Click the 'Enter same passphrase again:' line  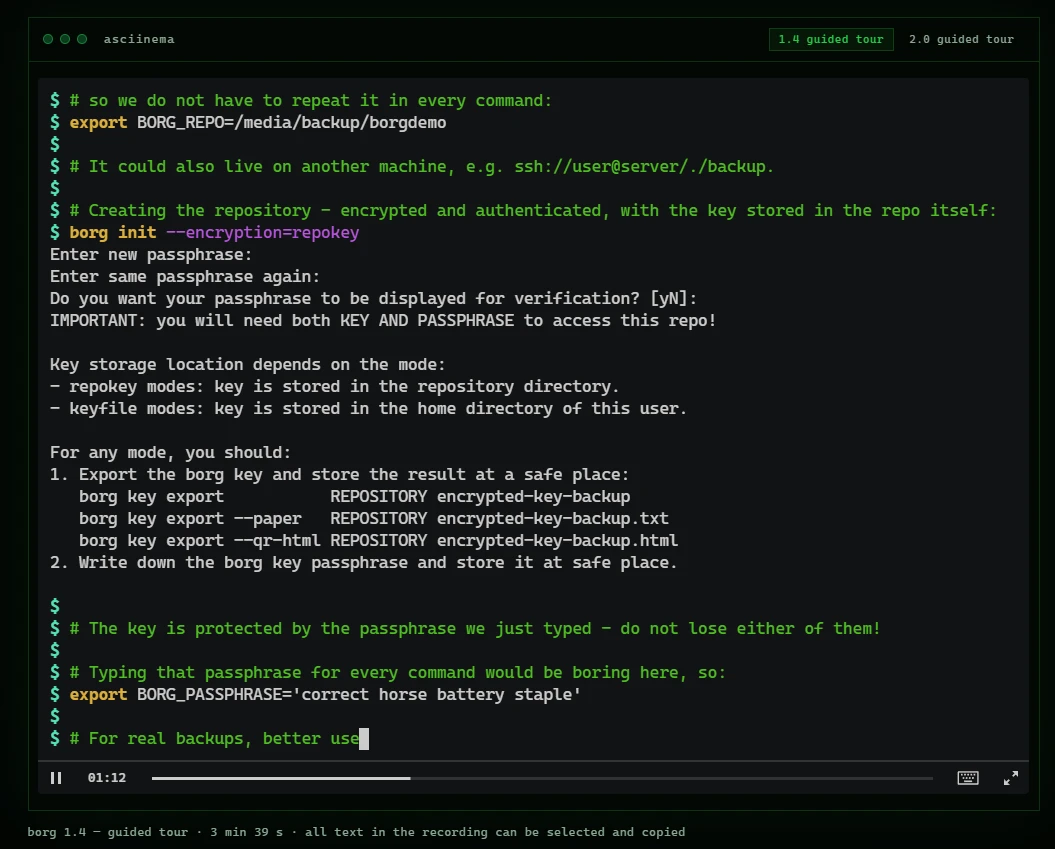click(x=185, y=276)
